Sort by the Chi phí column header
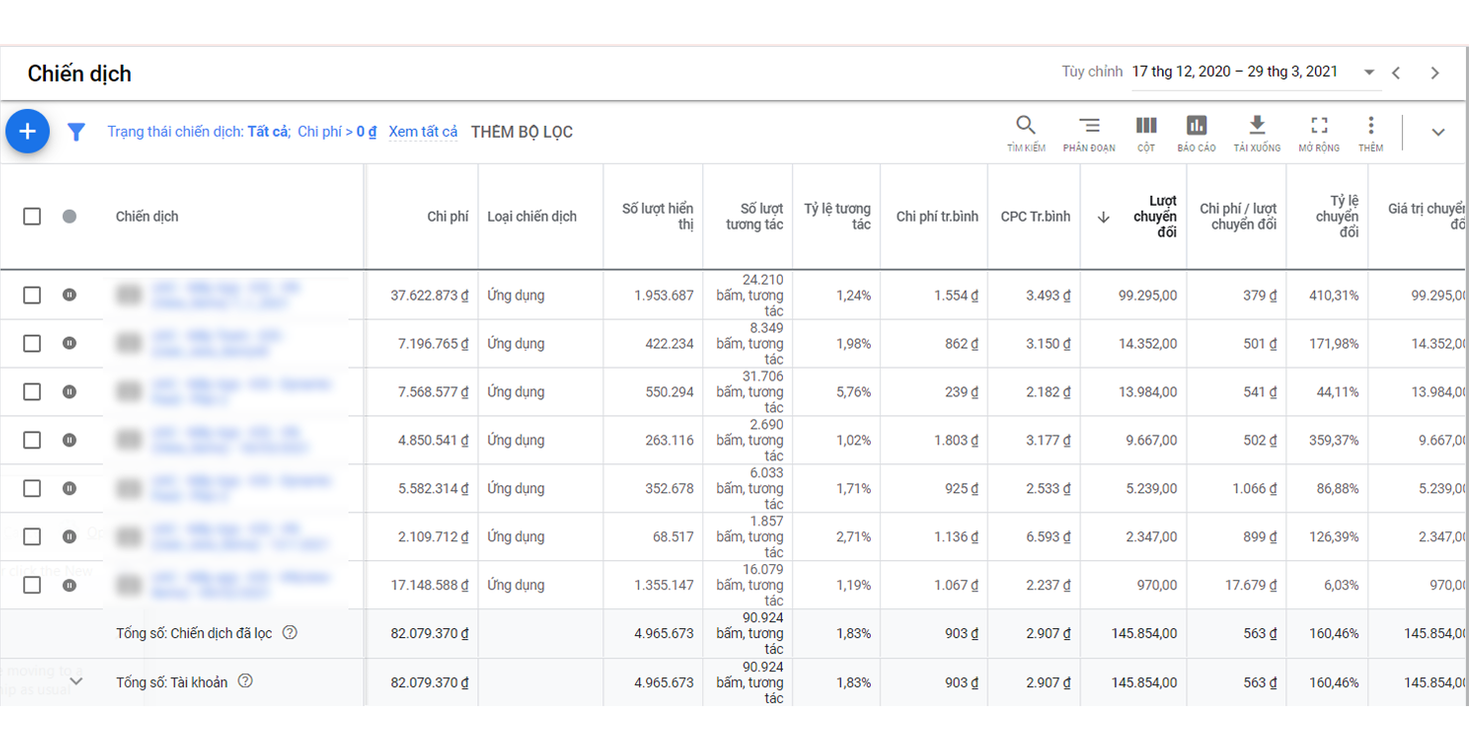 click(x=447, y=216)
